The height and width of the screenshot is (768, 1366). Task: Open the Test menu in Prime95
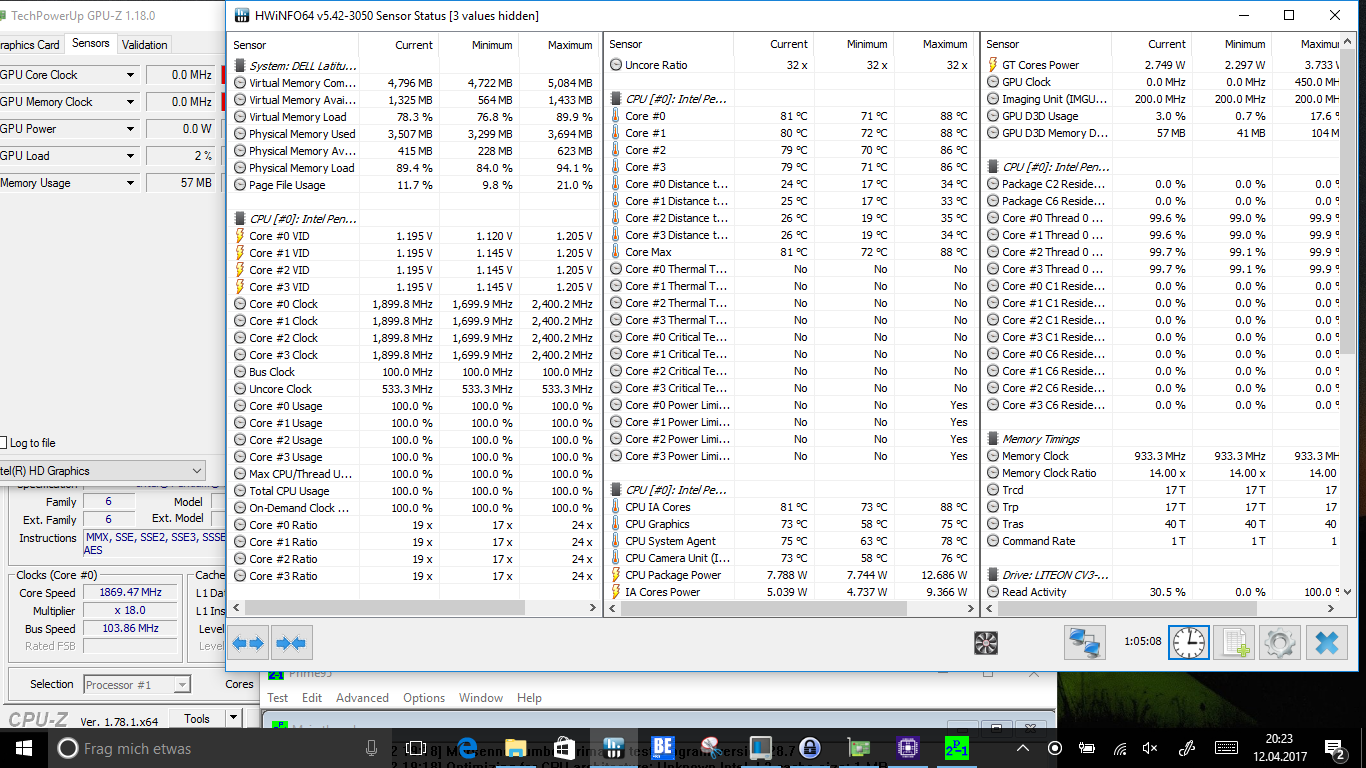(x=278, y=698)
